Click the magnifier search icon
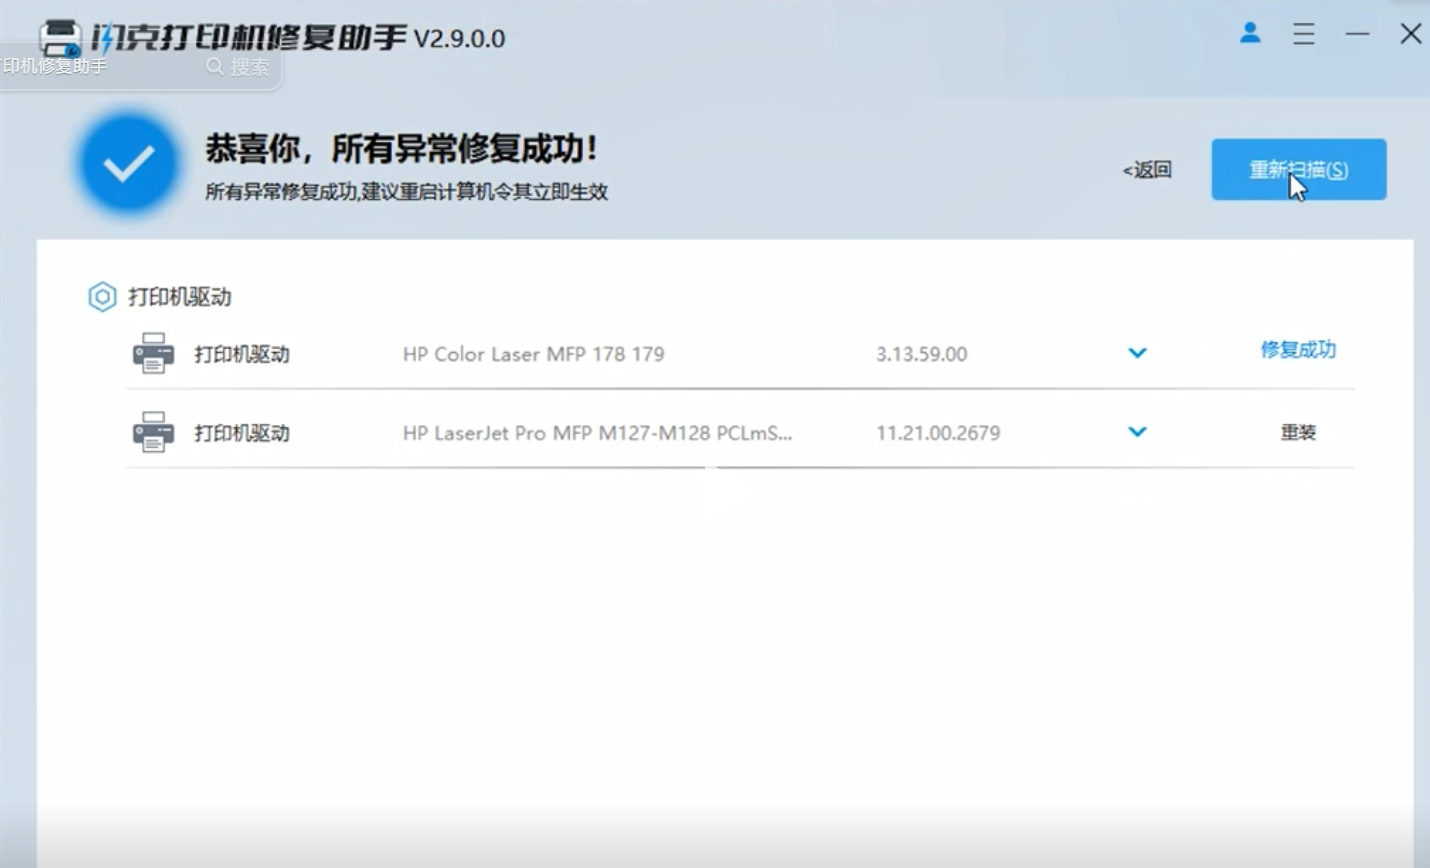This screenshot has width=1430, height=868. click(x=214, y=66)
